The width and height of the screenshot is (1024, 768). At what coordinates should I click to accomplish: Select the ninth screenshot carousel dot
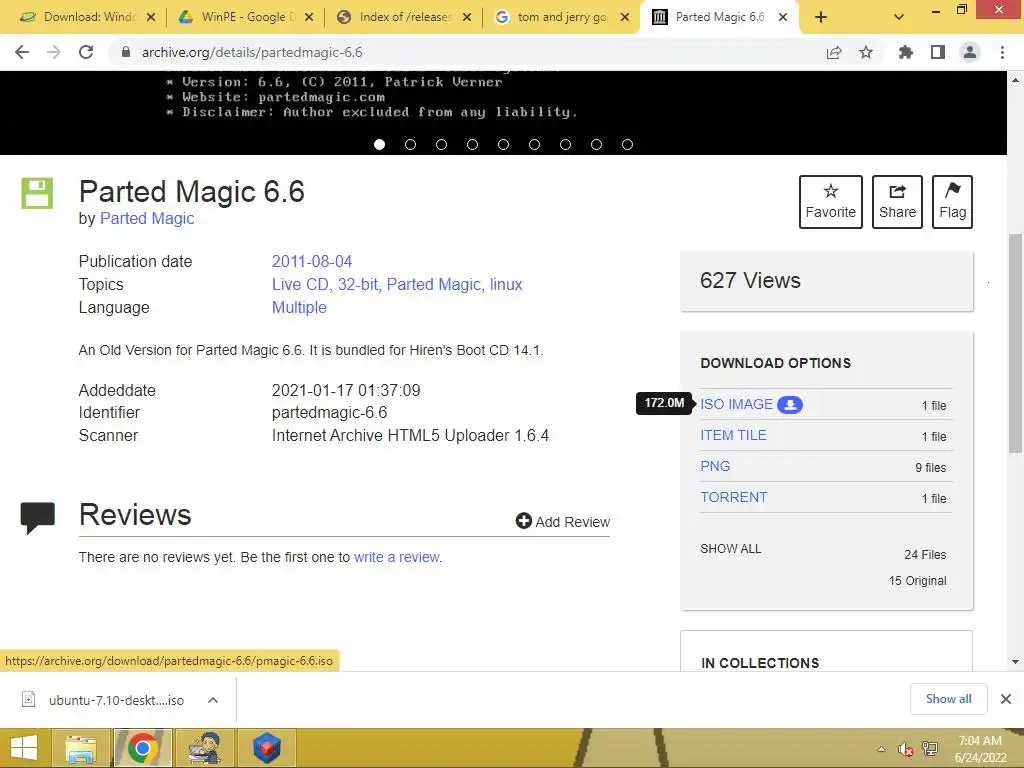[x=628, y=144]
